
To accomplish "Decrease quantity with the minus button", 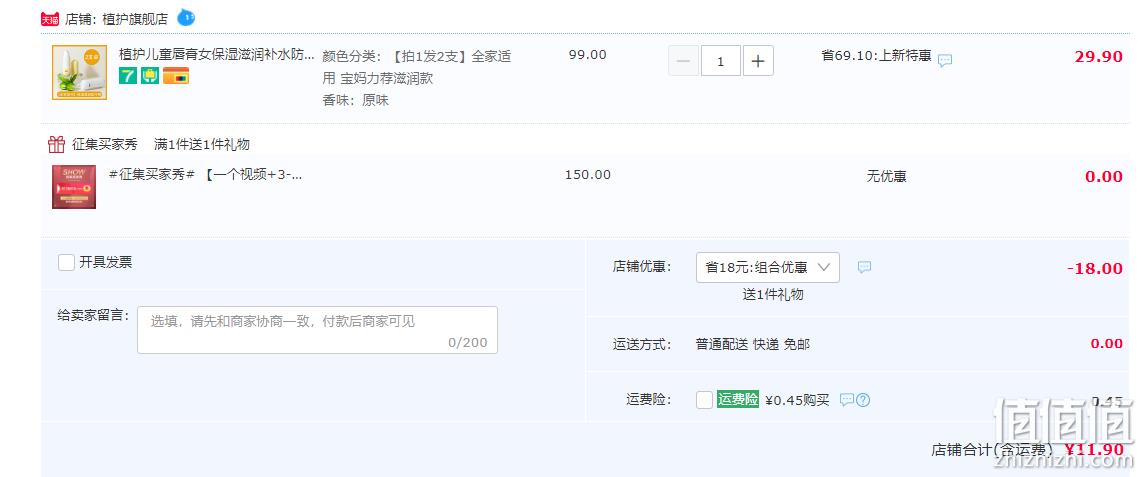I will 683,61.
